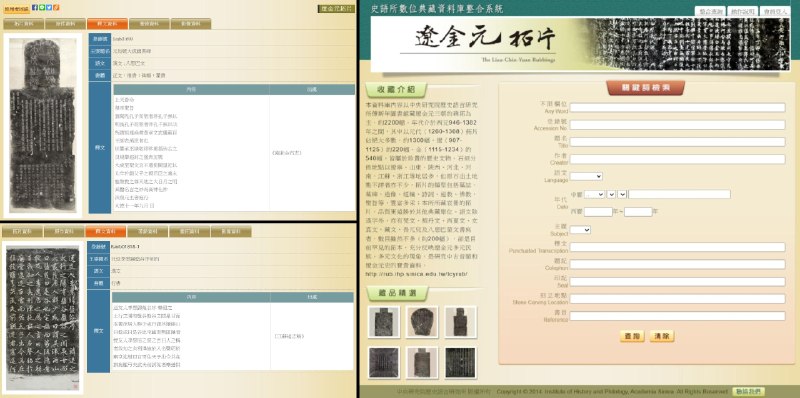Open the tall stele rubbing image in upper record
Image resolution: width=800 pixels, height=398 pixels.
tap(43, 126)
